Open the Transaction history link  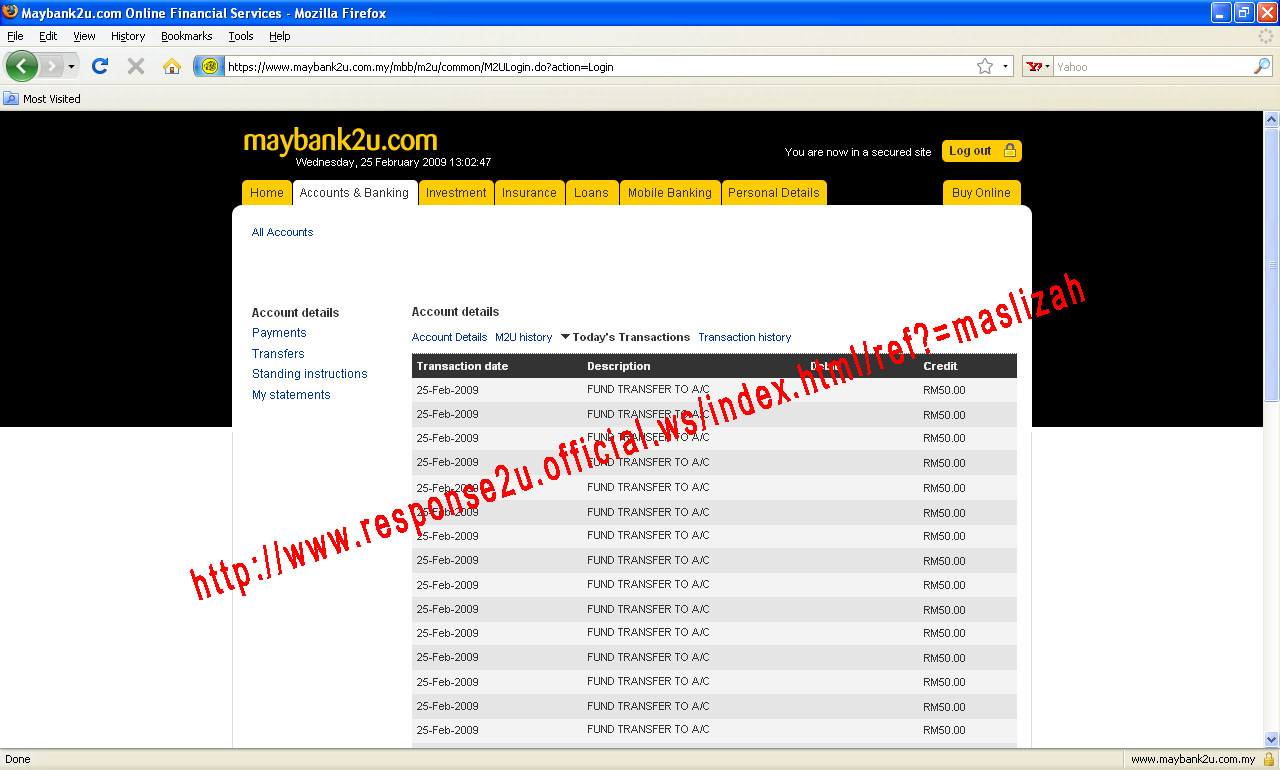(x=744, y=337)
